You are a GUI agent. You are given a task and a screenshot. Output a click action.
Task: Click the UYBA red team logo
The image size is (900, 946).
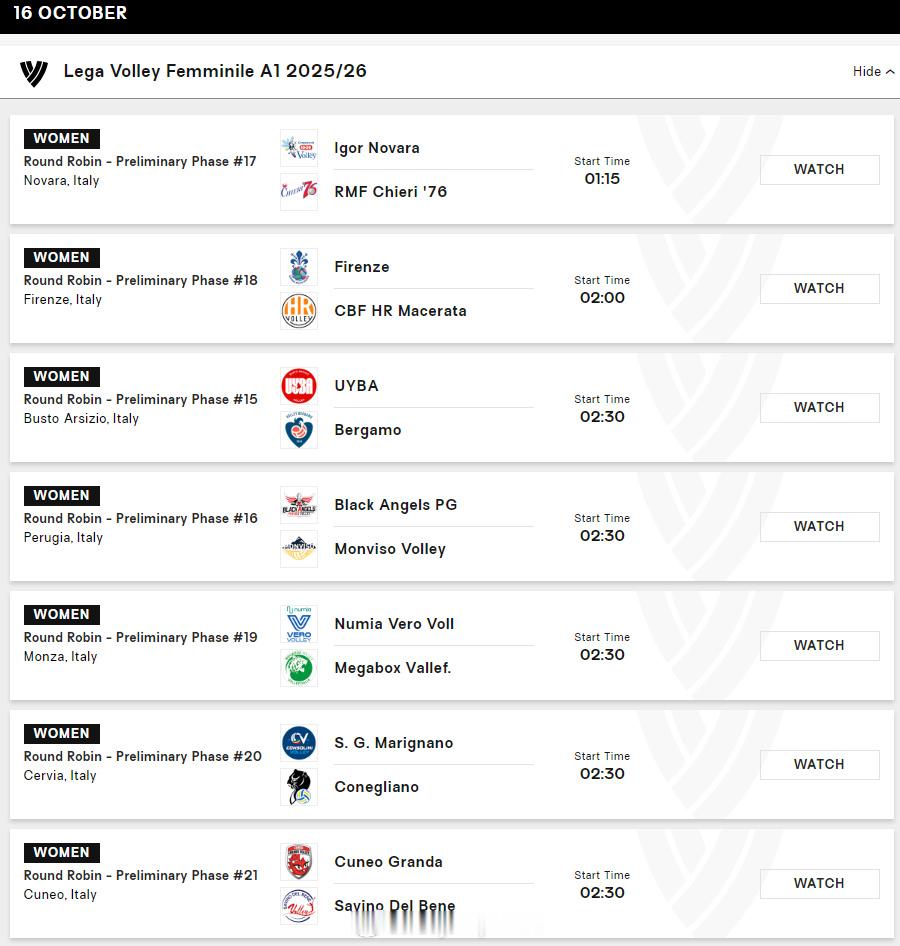(x=299, y=386)
